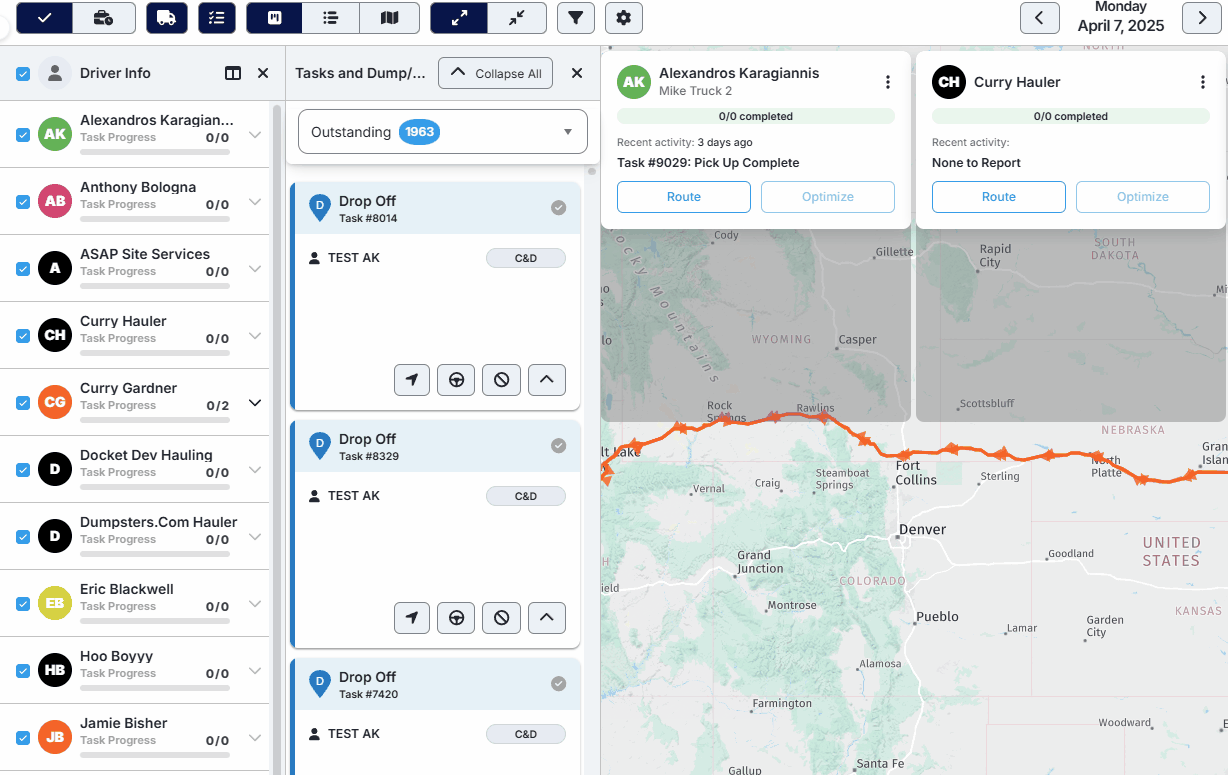Click steering wheel icon on Task #8329
Viewport: 1228px width, 775px height.
[456, 618]
